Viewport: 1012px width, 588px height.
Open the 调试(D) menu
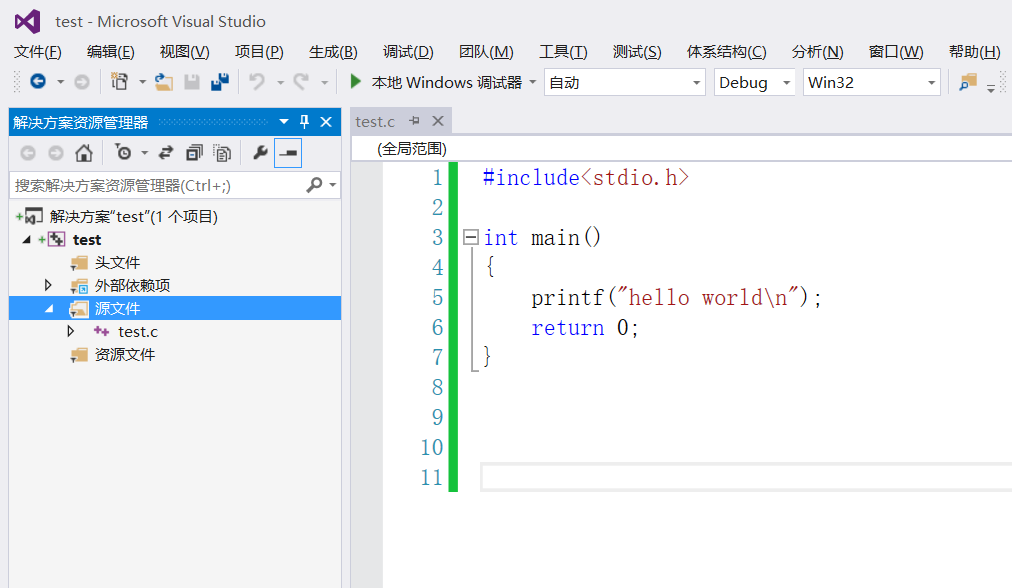pyautogui.click(x=408, y=52)
